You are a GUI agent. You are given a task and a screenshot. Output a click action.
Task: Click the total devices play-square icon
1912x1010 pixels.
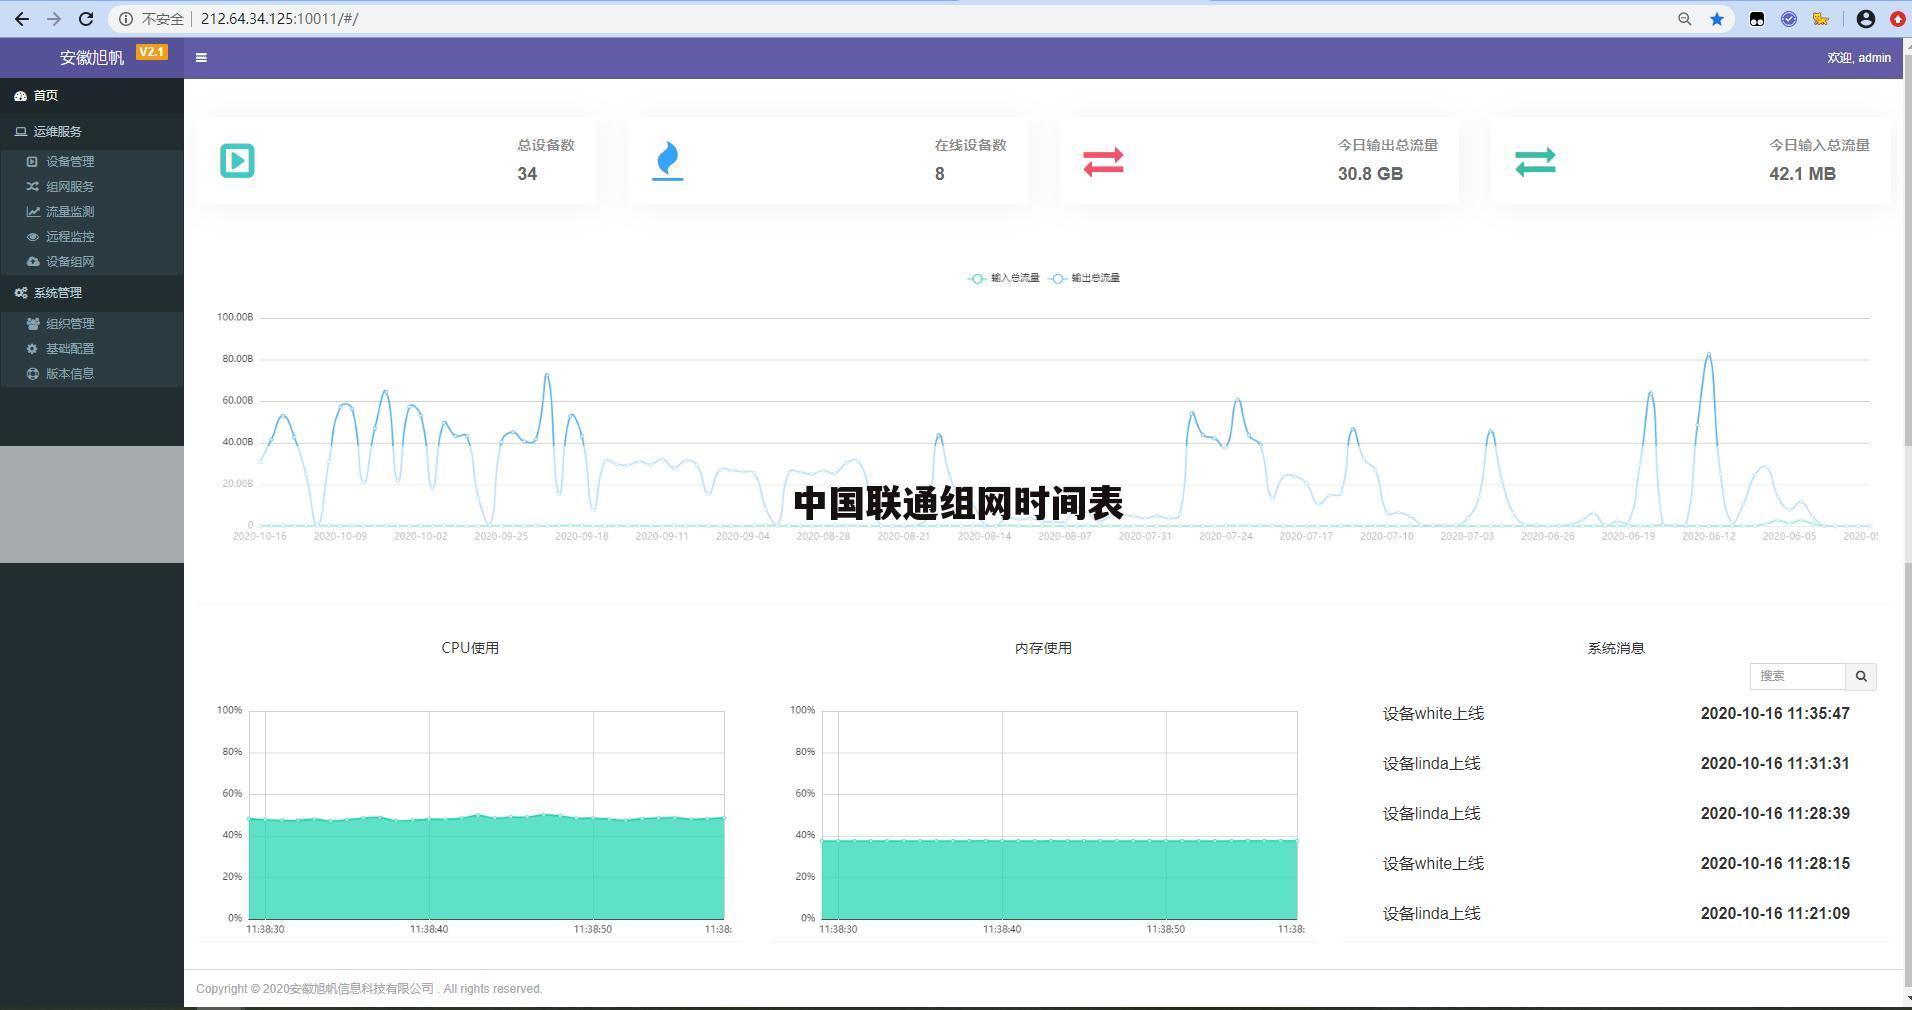[x=237, y=161]
